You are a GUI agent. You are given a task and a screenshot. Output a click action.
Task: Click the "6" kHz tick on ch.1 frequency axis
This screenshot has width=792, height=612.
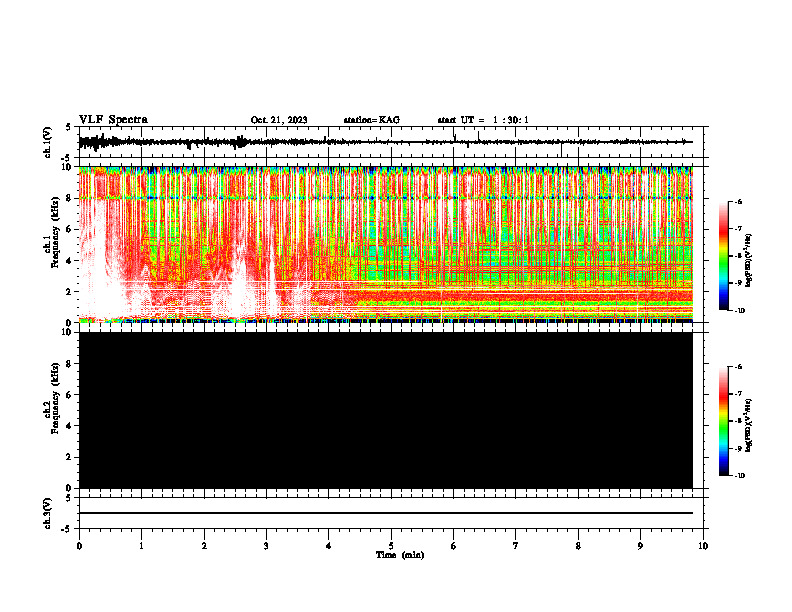coord(70,229)
